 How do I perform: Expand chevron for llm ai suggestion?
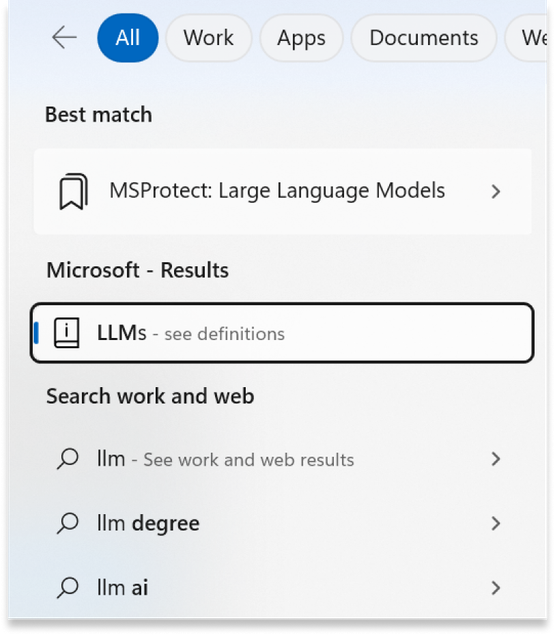pyautogui.click(x=495, y=588)
